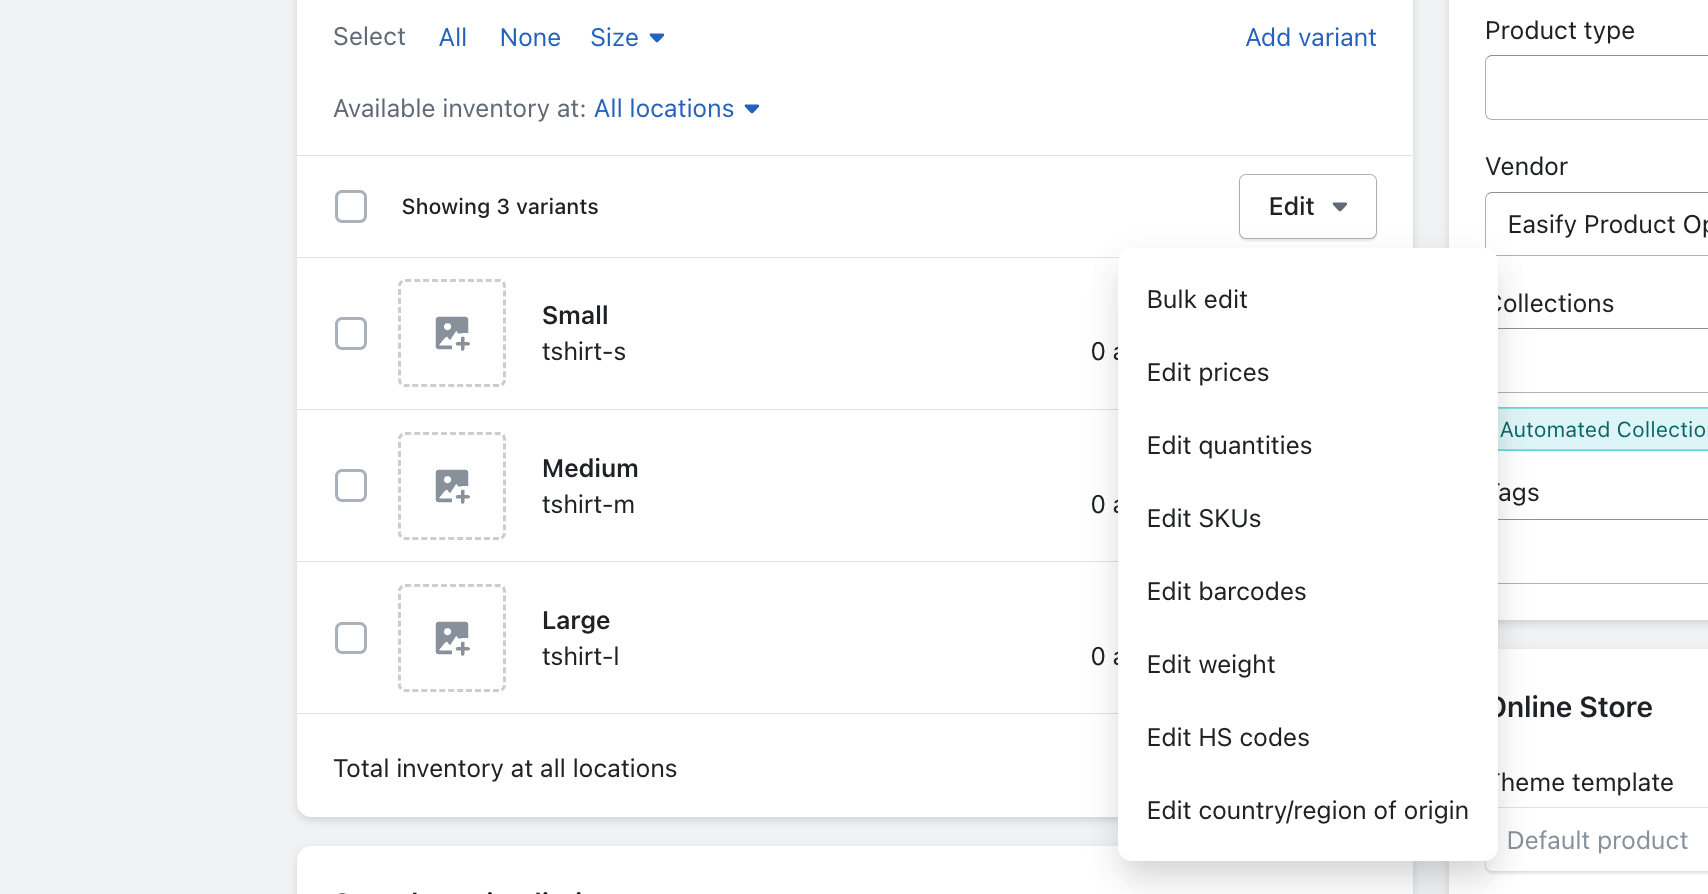This screenshot has height=894, width=1708.
Task: Toggle the select-all variants checkbox
Action: point(351,207)
